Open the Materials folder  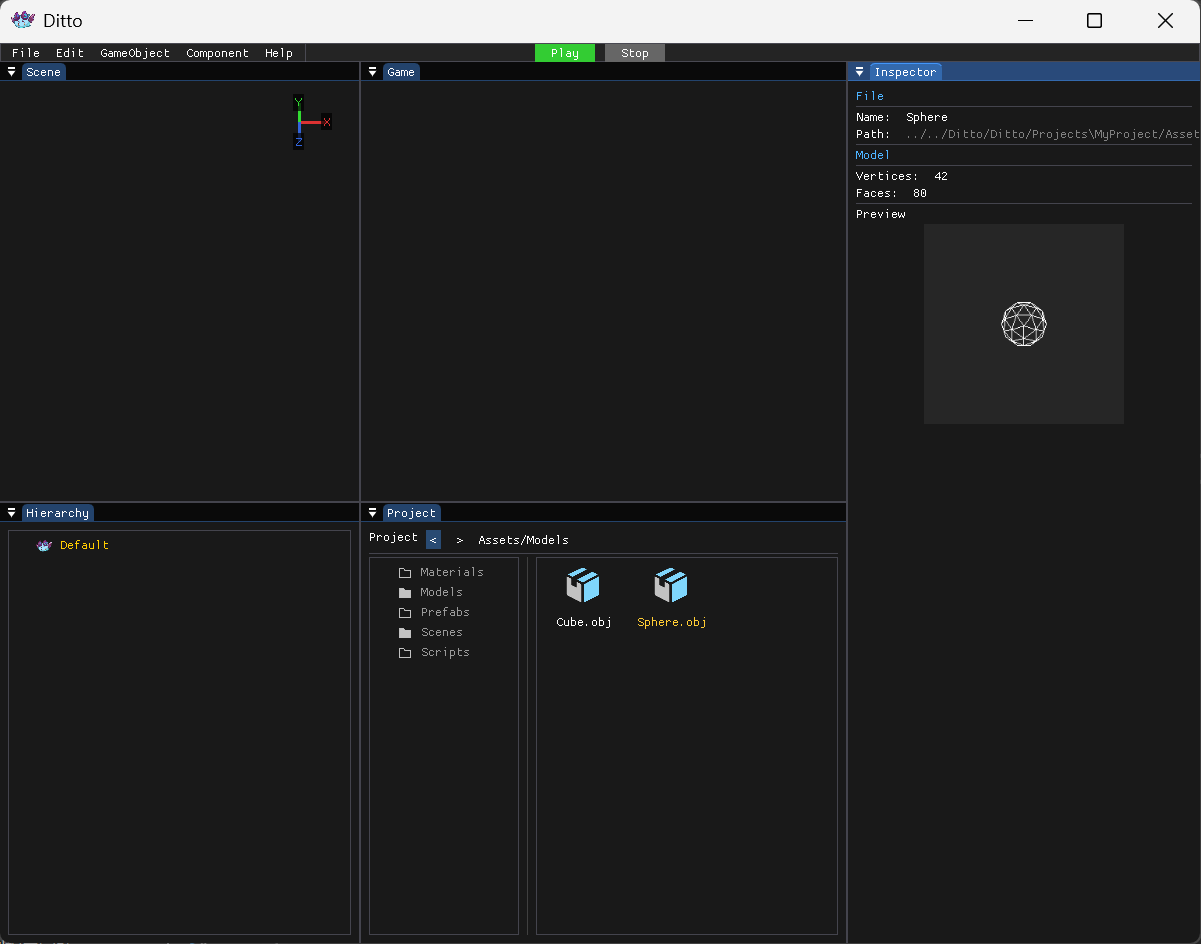point(452,572)
